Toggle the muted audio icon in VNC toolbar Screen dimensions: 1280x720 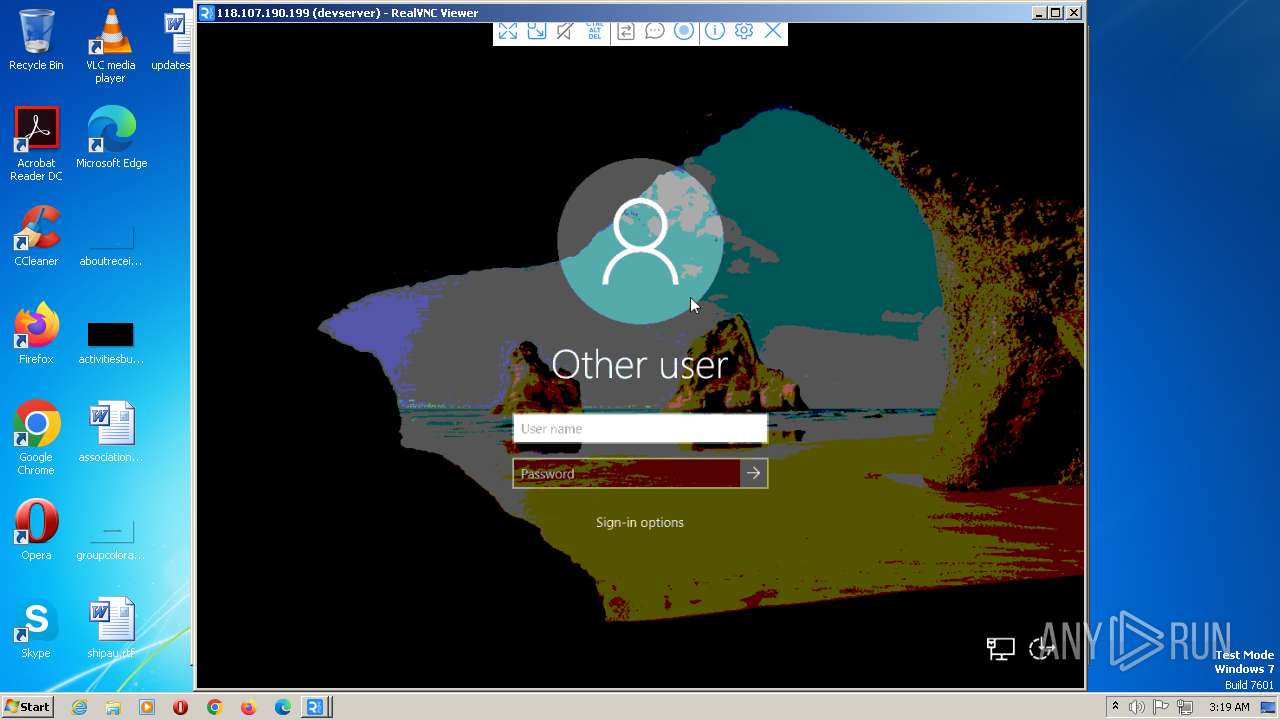click(x=565, y=31)
